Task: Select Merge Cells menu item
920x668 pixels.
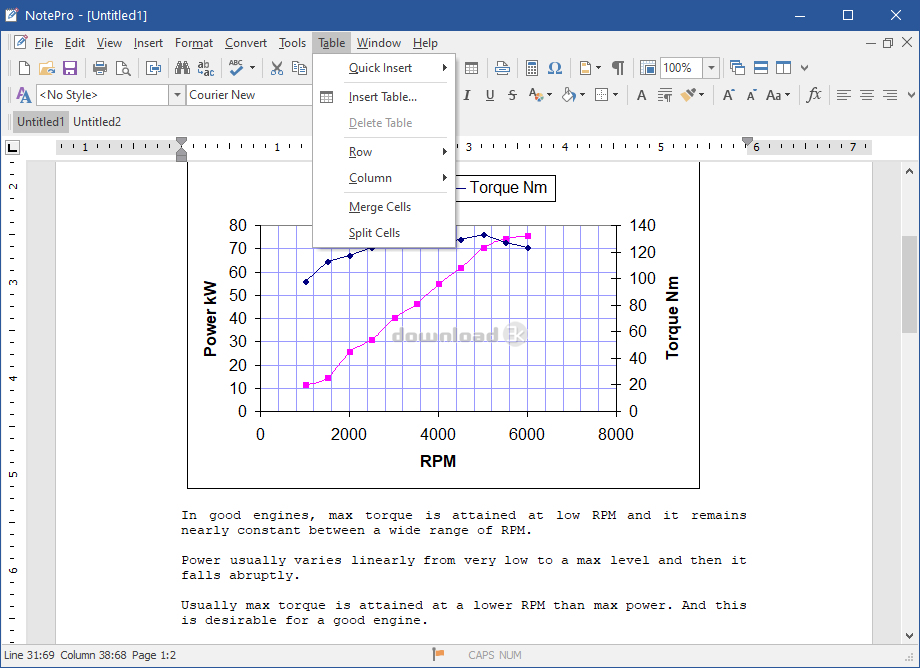Action: pyautogui.click(x=384, y=207)
